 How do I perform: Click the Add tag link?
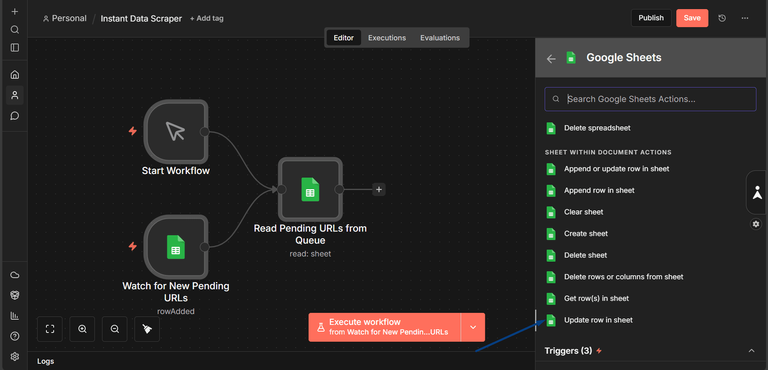[x=207, y=19]
